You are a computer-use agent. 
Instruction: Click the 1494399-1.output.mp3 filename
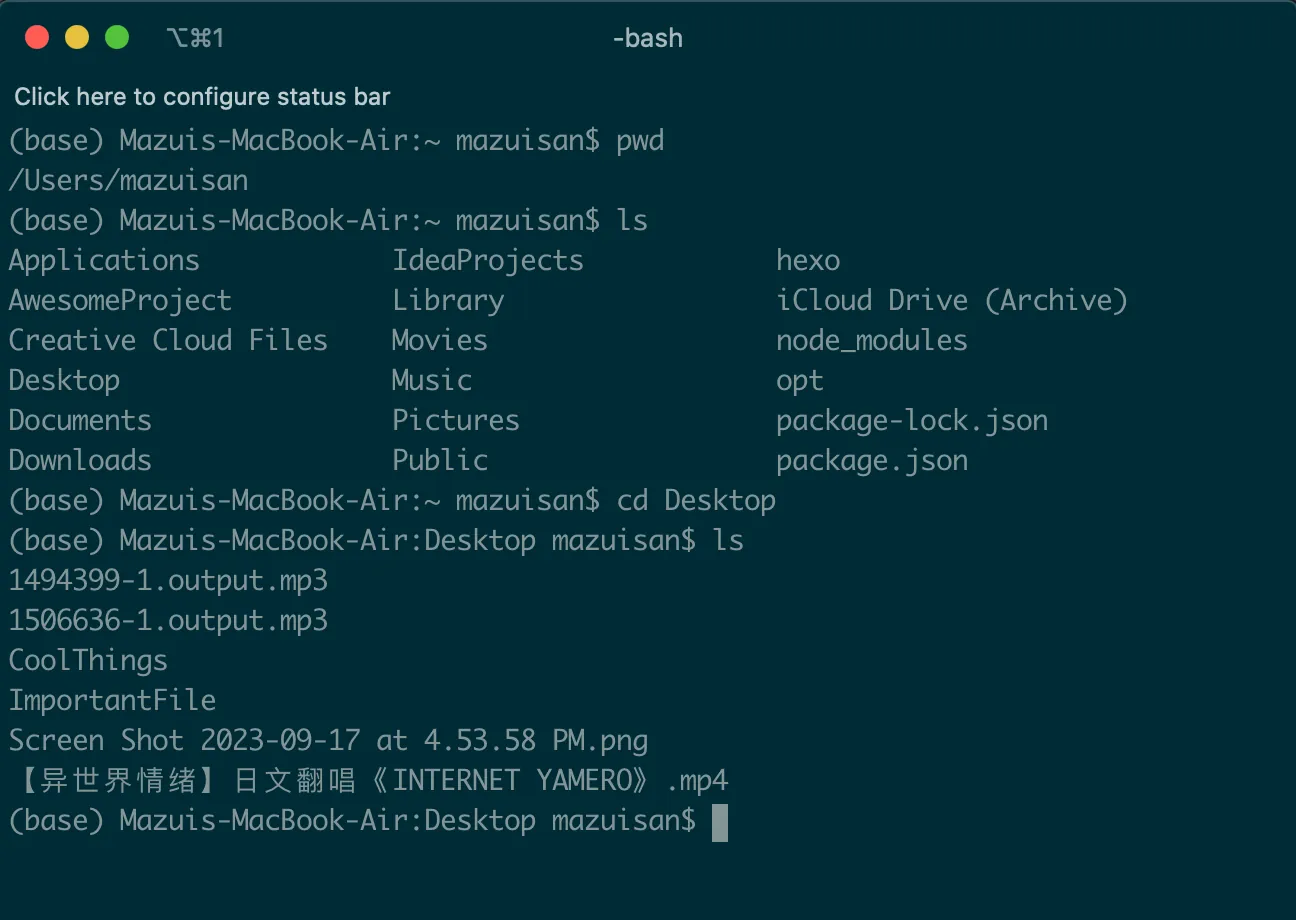point(168,581)
